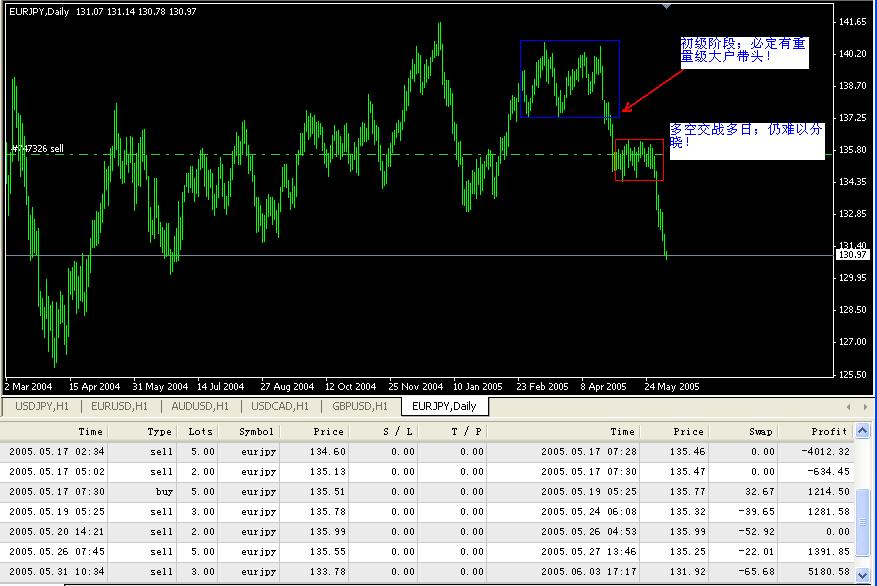
Task: Click the close price 131.92 cell
Action: (x=687, y=572)
